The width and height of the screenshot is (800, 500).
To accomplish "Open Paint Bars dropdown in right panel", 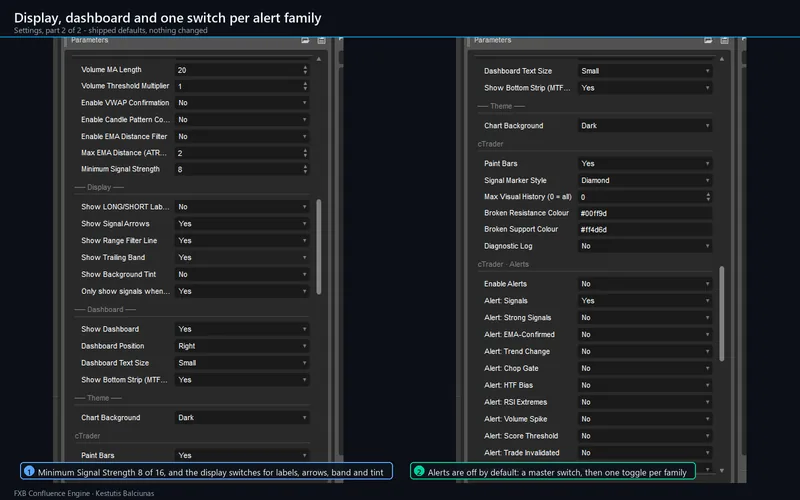I will 645,164.
